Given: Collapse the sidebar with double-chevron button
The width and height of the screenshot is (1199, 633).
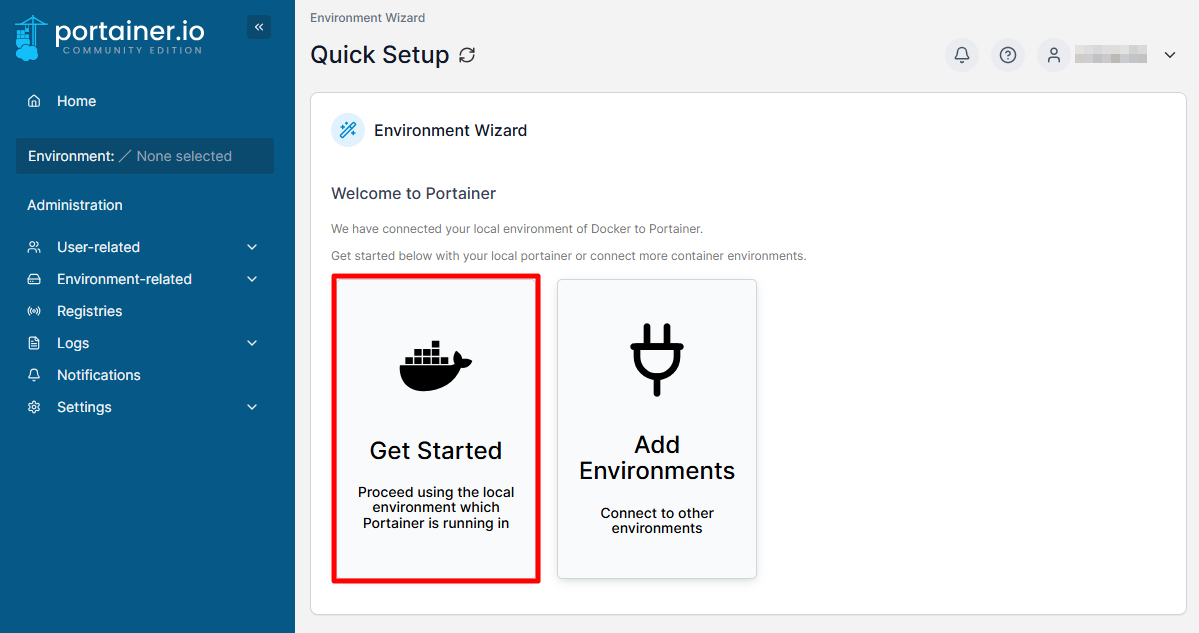Looking at the screenshot, I should [x=259, y=28].
